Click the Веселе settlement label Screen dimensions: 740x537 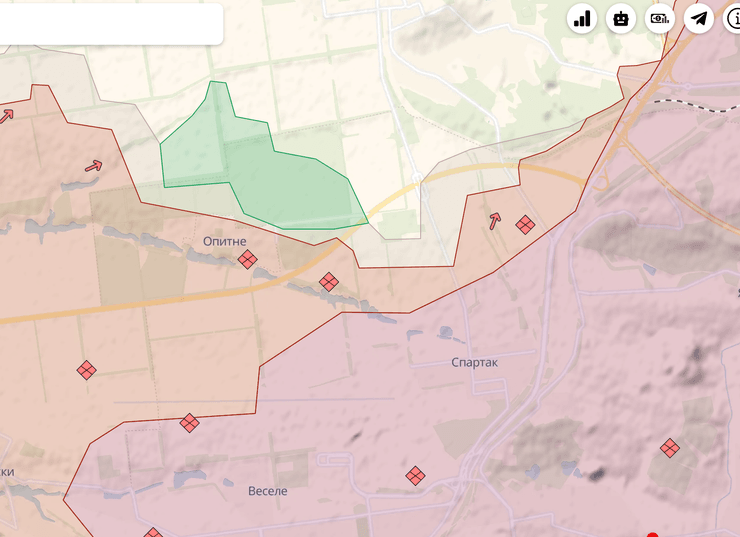[267, 491]
